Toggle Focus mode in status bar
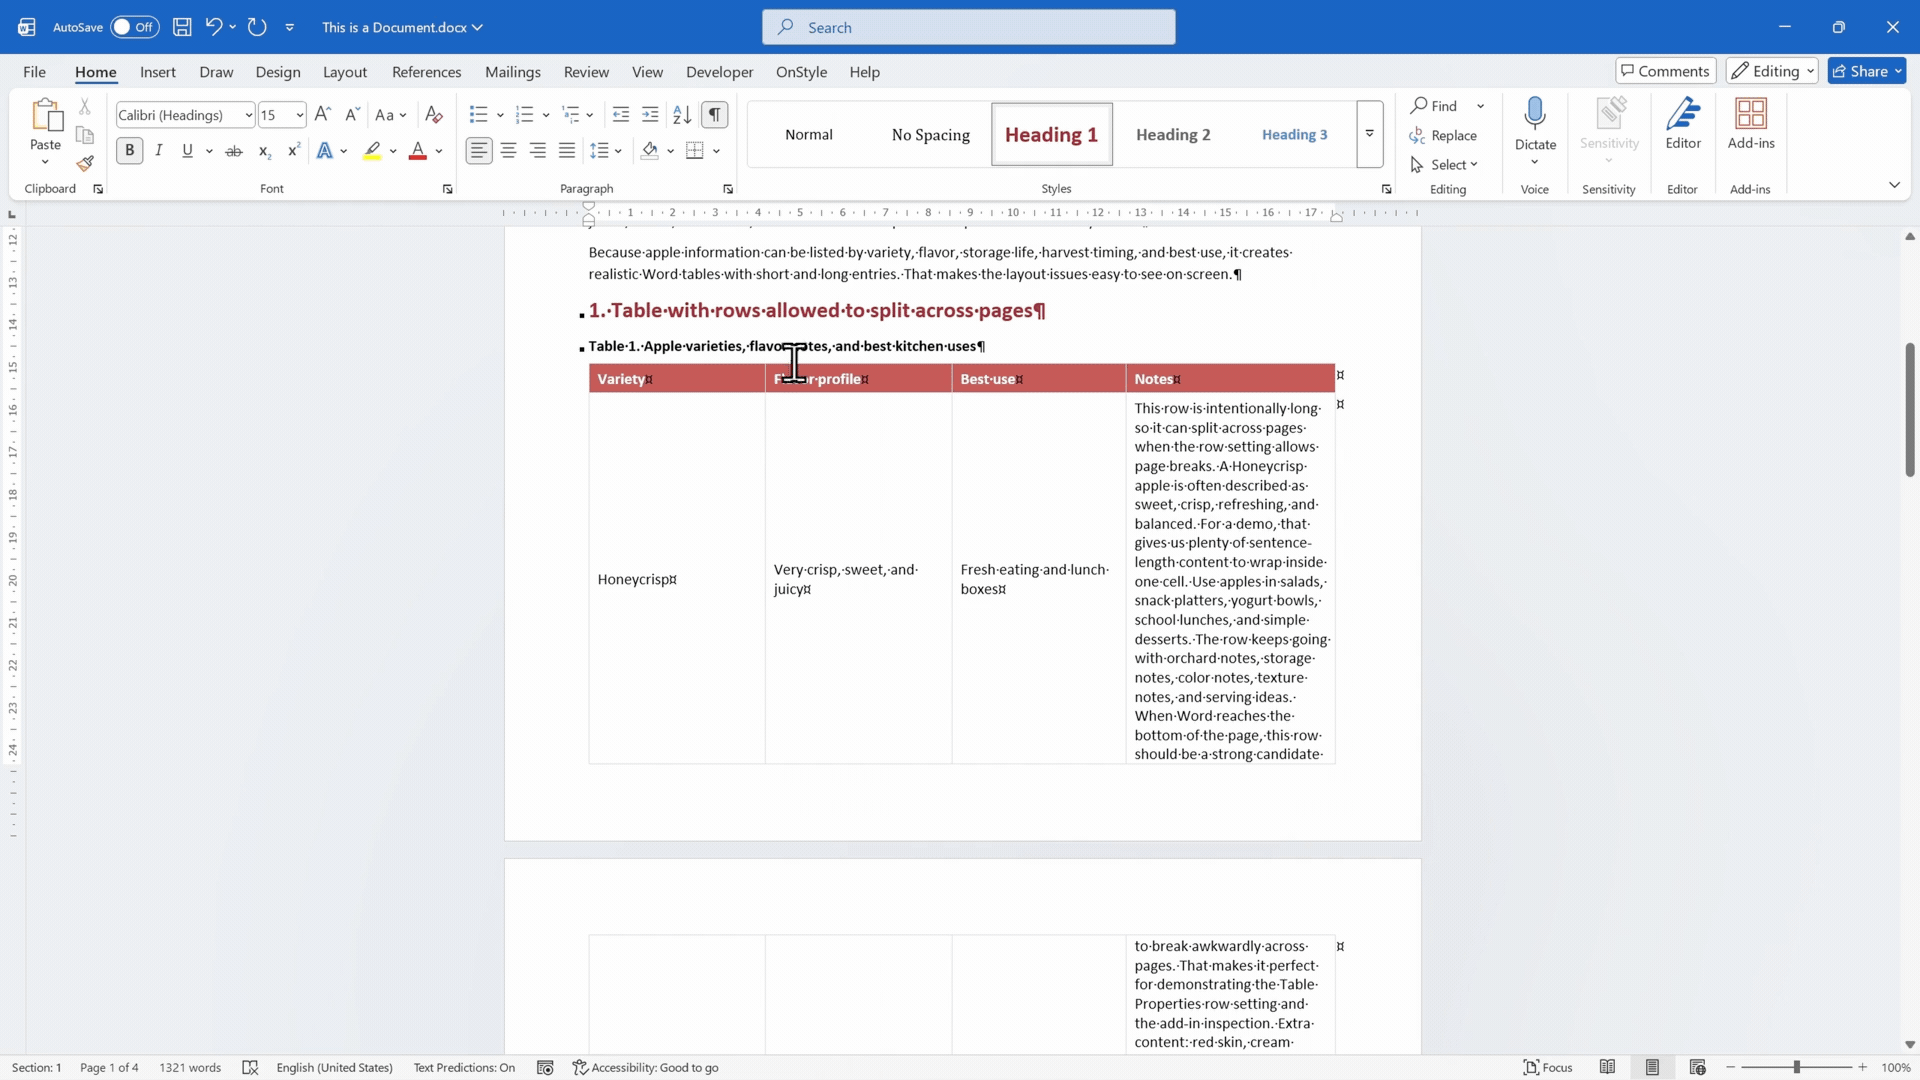 pos(1548,1067)
